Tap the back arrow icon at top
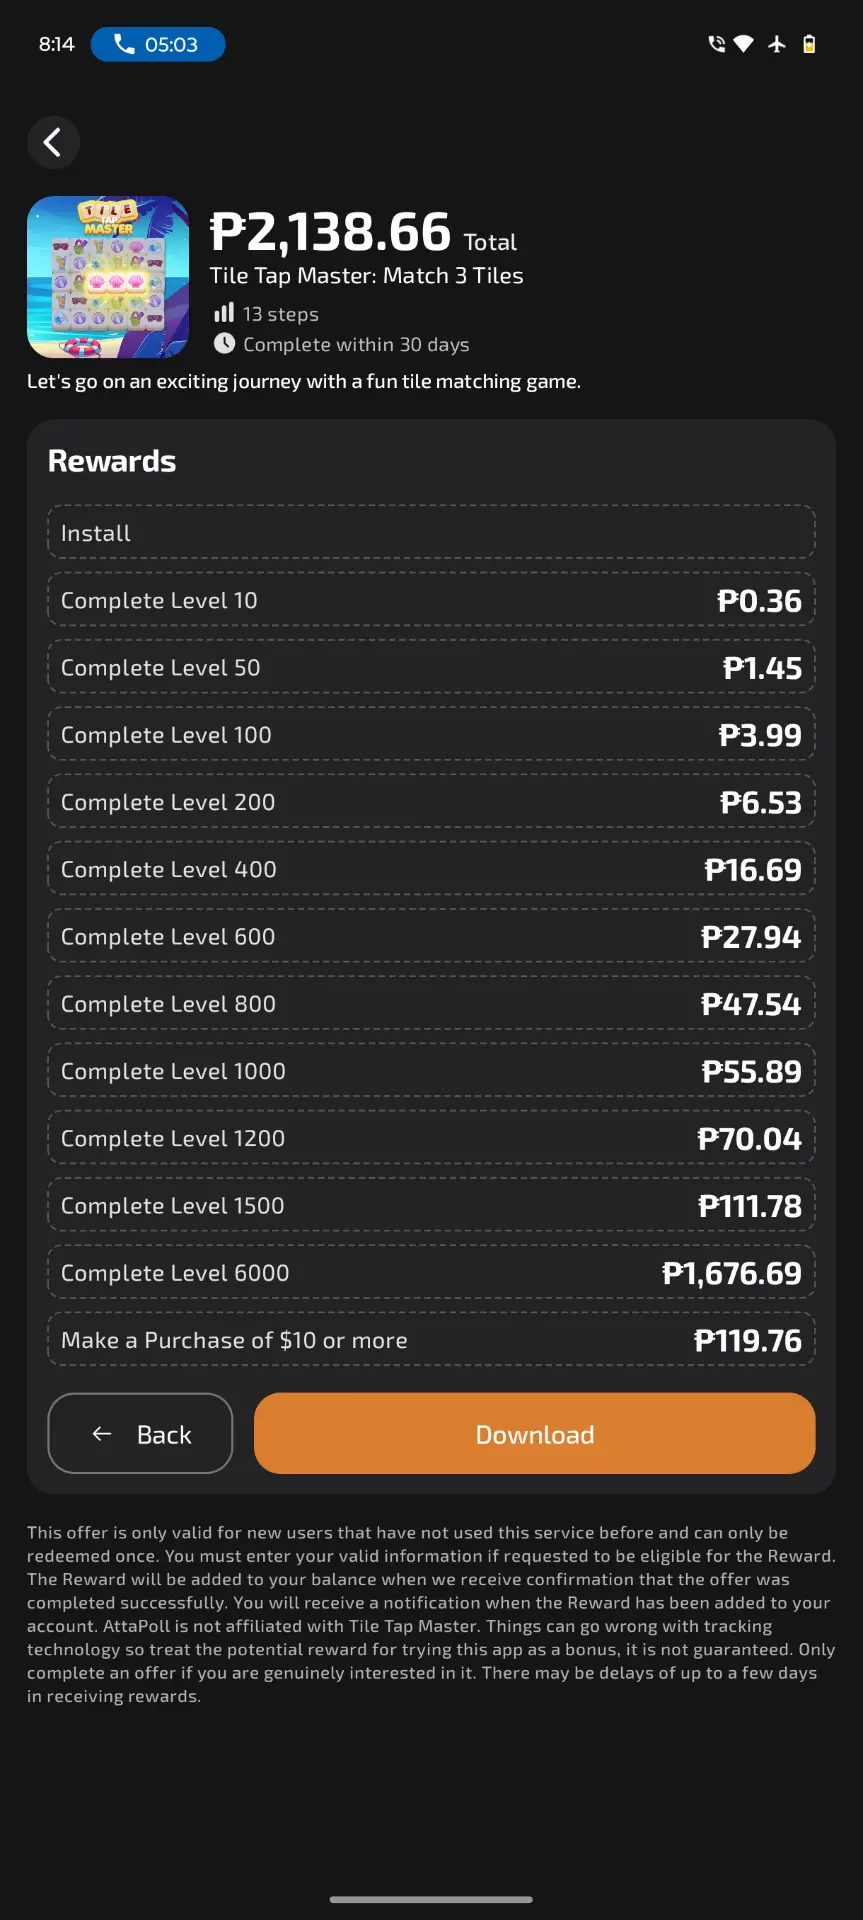 point(53,142)
